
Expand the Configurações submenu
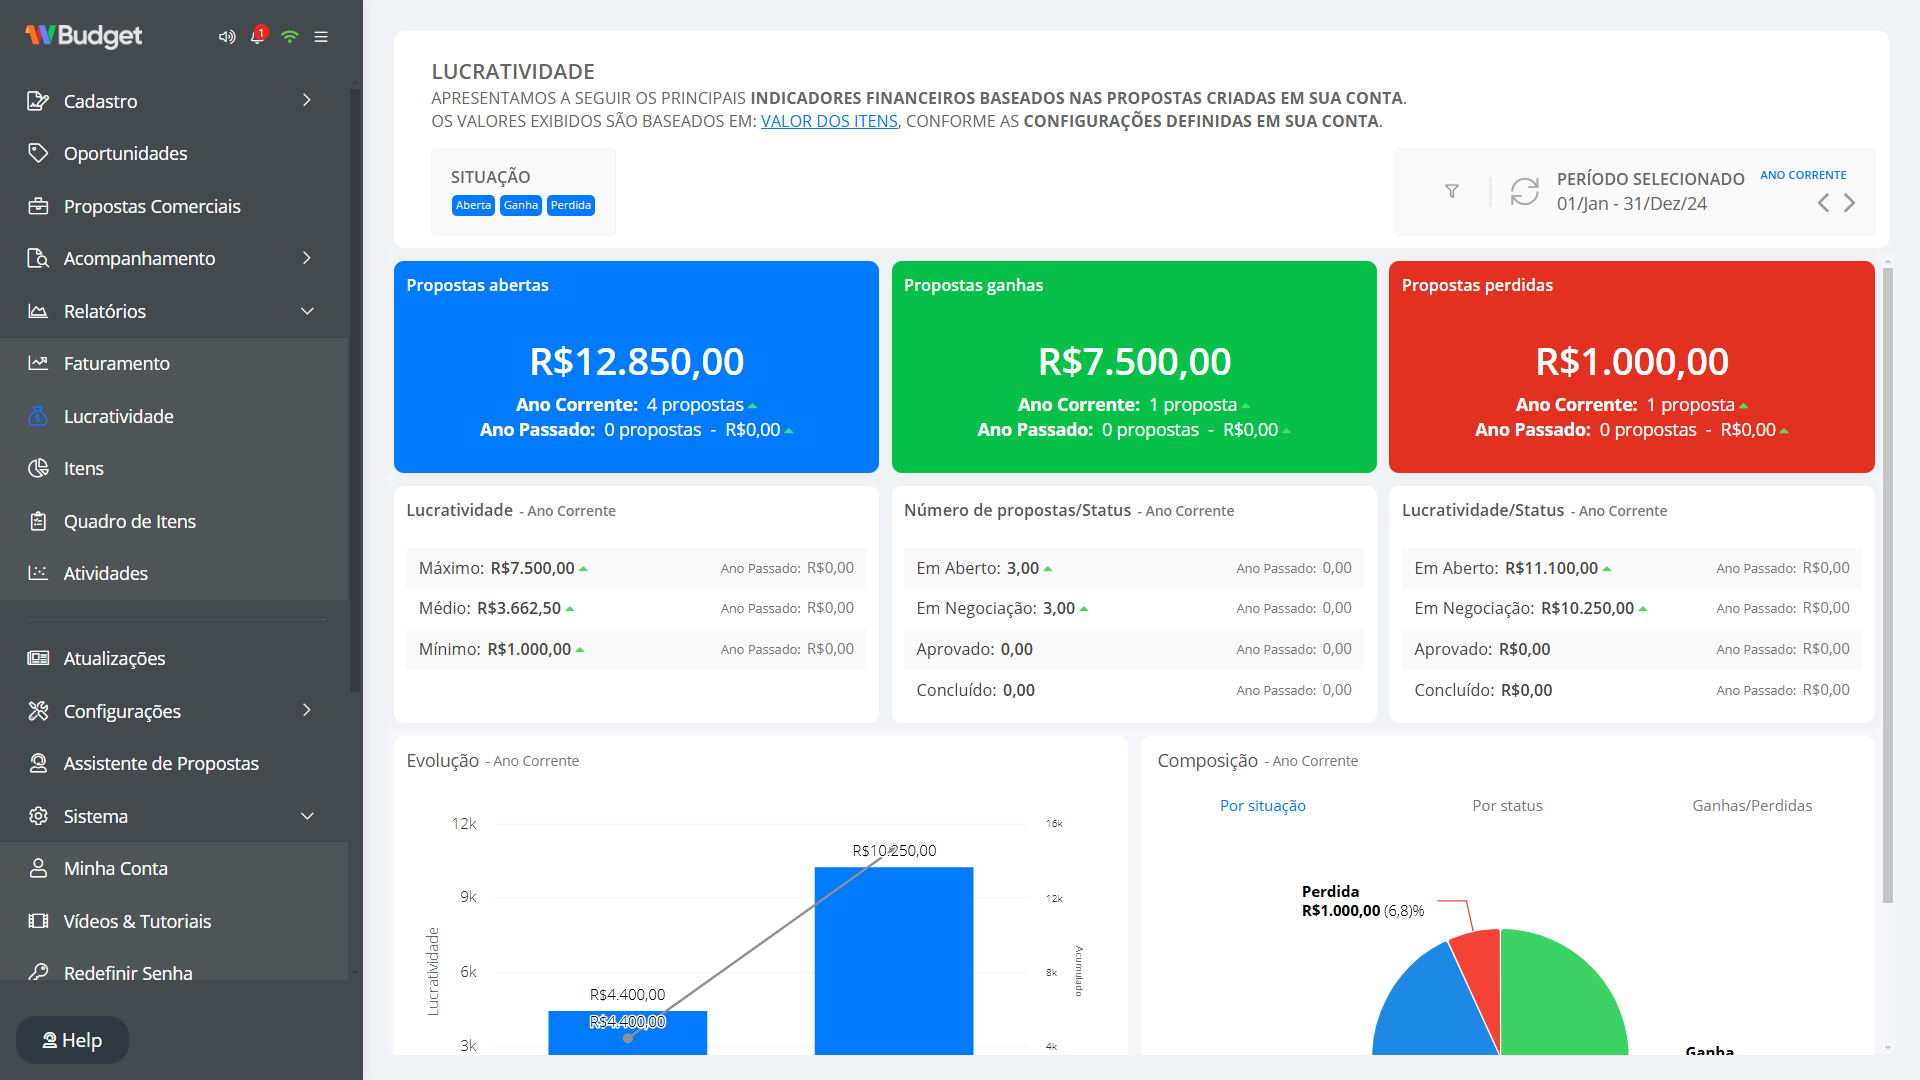click(x=307, y=710)
